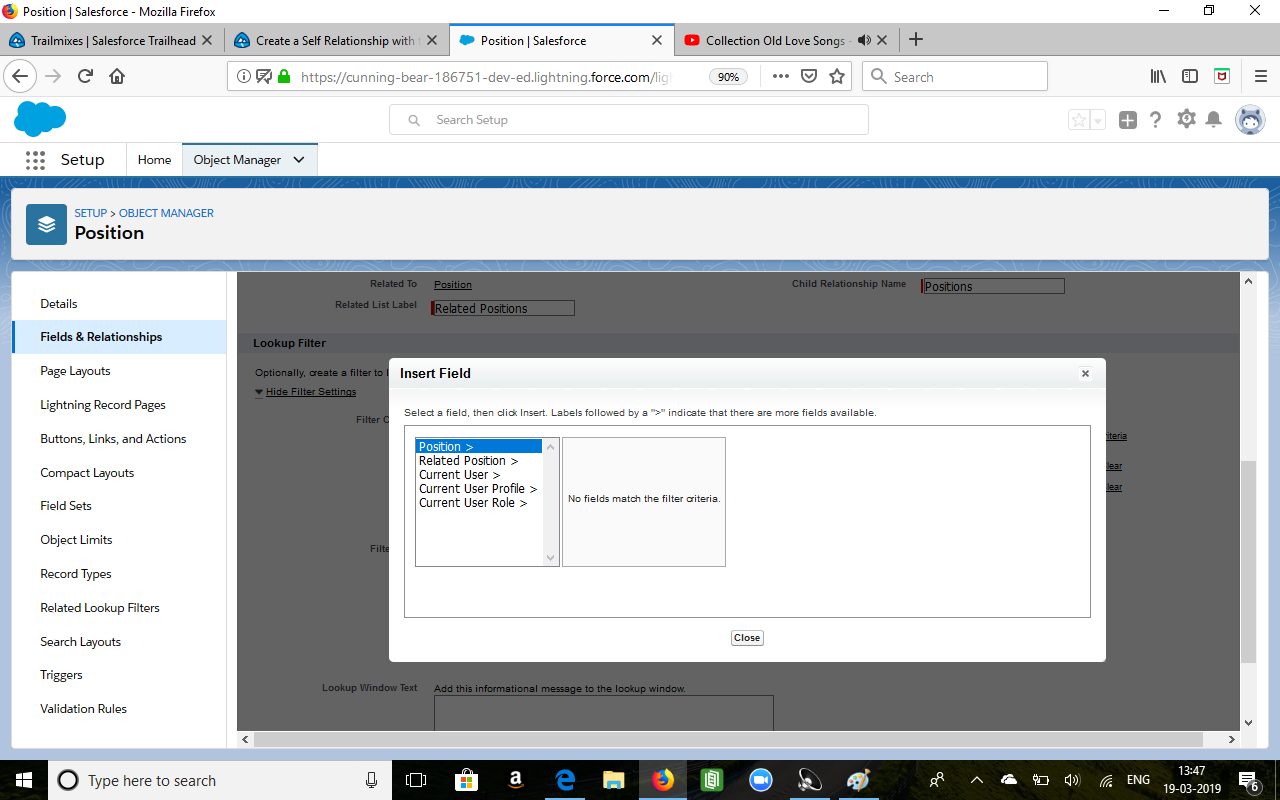This screenshot has width=1280, height=800.
Task: Open the Salesforce App Launcher grid
Action: (36, 160)
